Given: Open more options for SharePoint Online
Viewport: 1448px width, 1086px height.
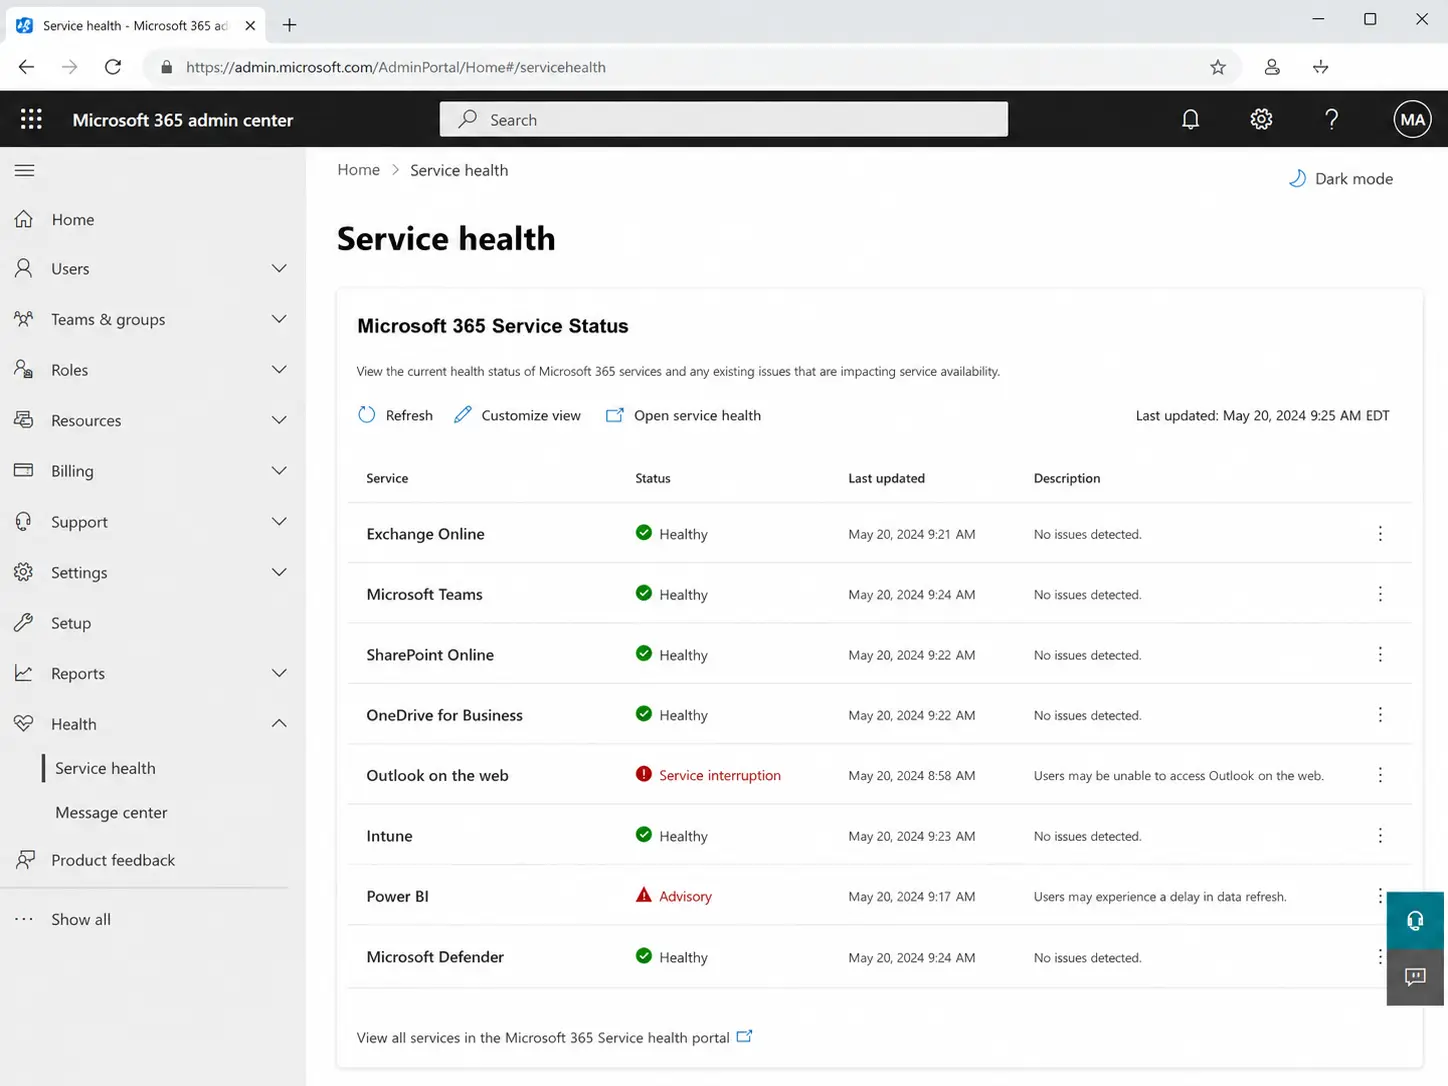Looking at the screenshot, I should point(1380,654).
